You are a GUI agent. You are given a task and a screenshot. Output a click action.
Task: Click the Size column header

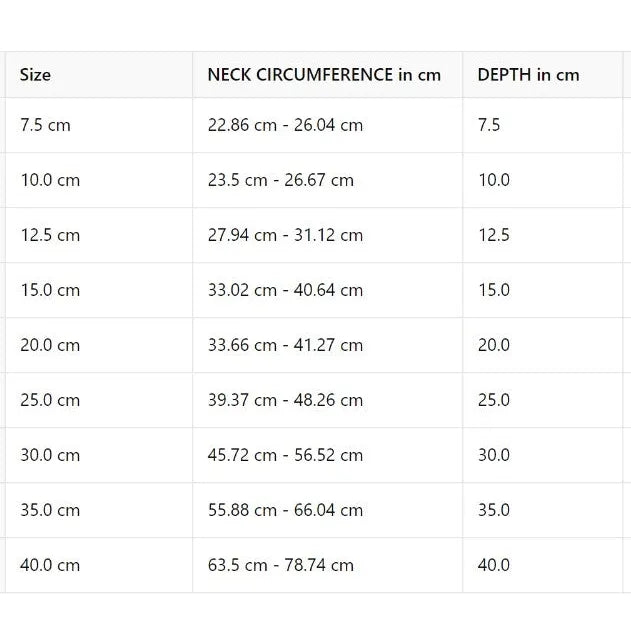click(x=36, y=75)
